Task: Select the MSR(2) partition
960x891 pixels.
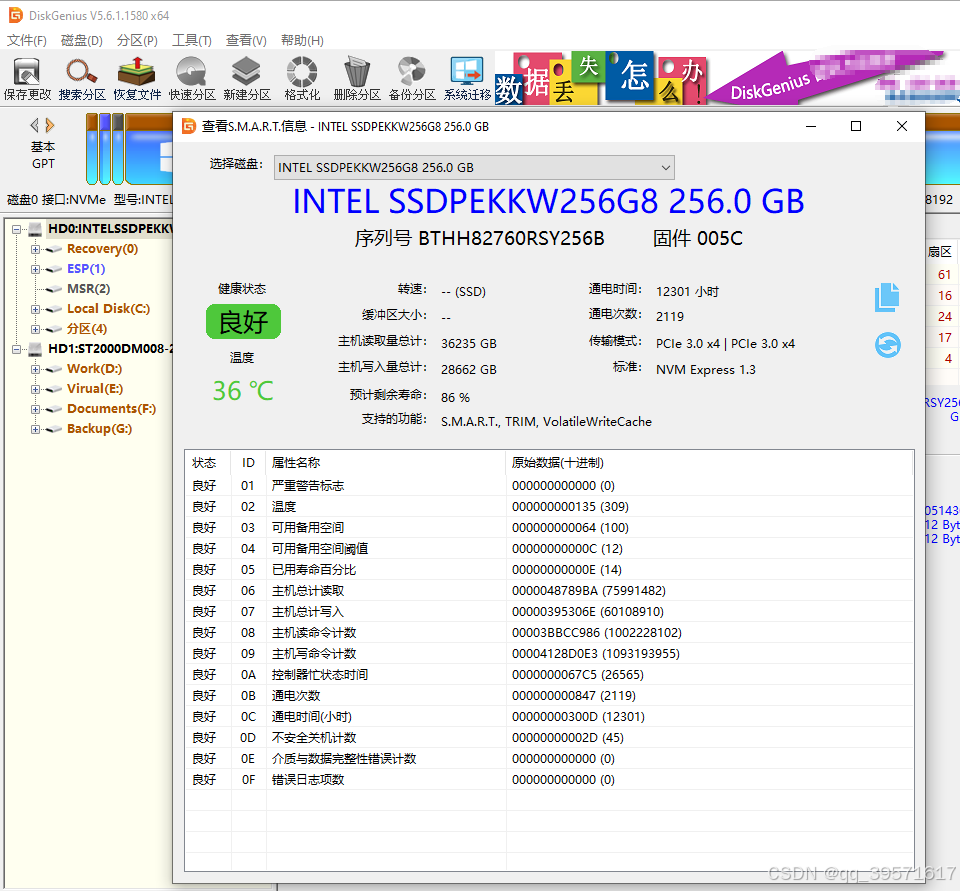Action: (88, 289)
